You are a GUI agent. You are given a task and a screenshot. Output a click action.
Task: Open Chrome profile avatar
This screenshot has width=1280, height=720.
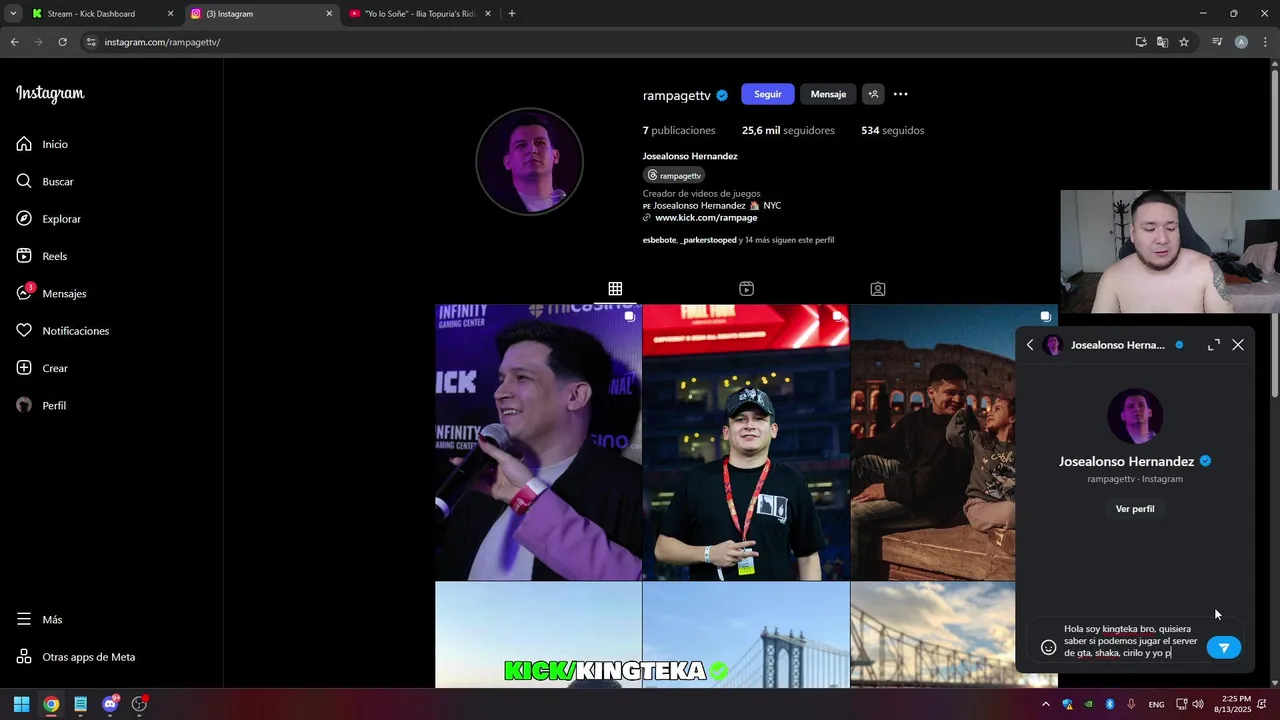(1241, 42)
